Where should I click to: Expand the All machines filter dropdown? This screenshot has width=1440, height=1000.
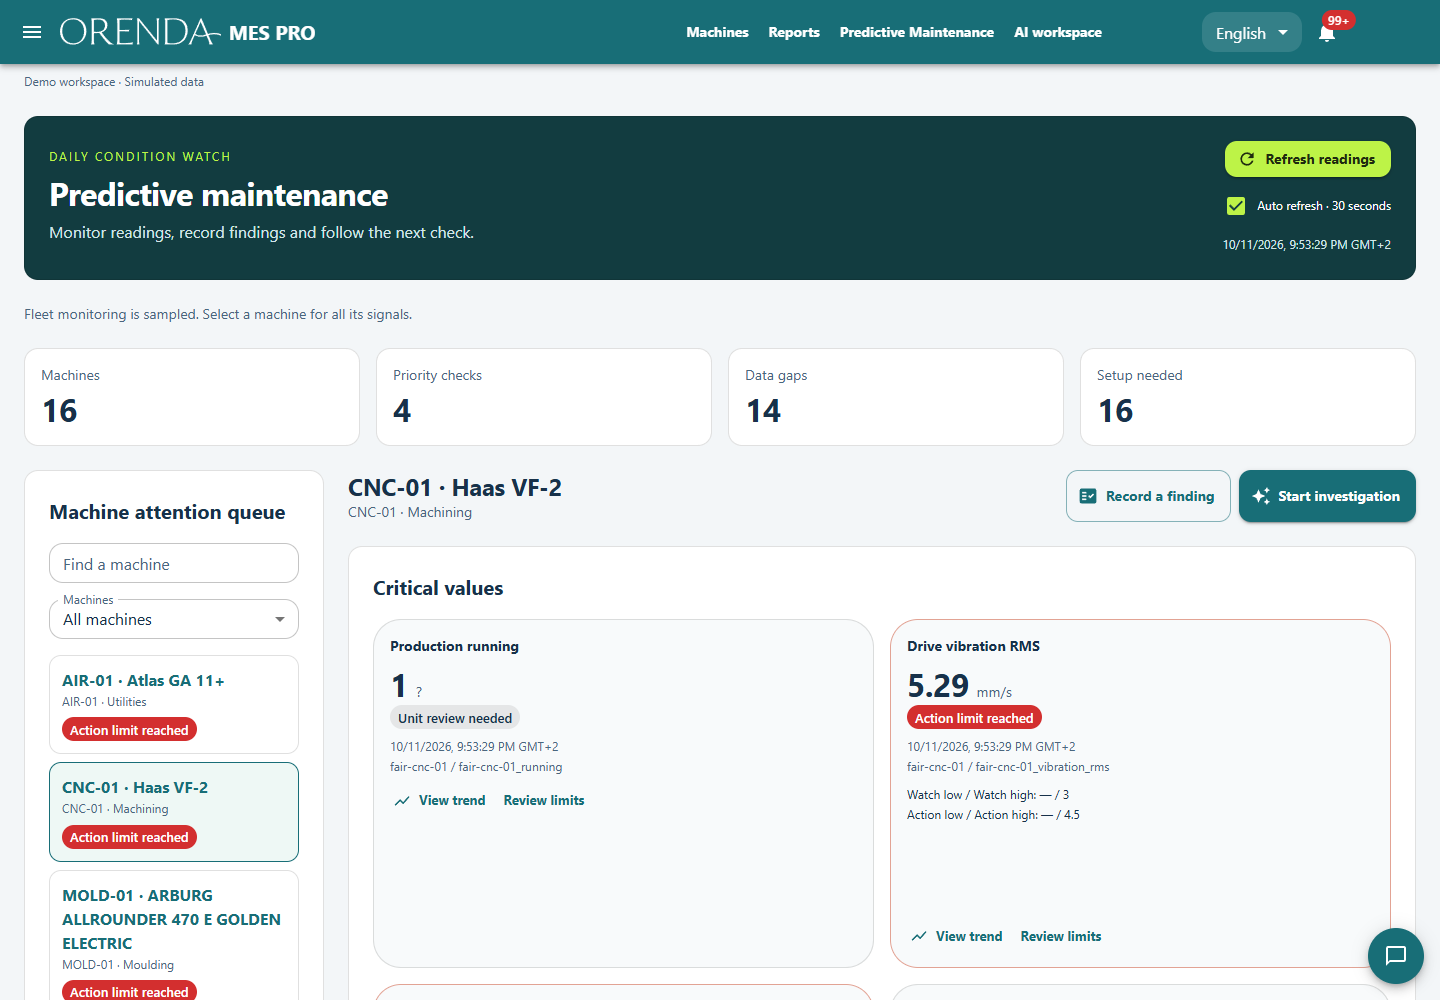[x=174, y=619]
